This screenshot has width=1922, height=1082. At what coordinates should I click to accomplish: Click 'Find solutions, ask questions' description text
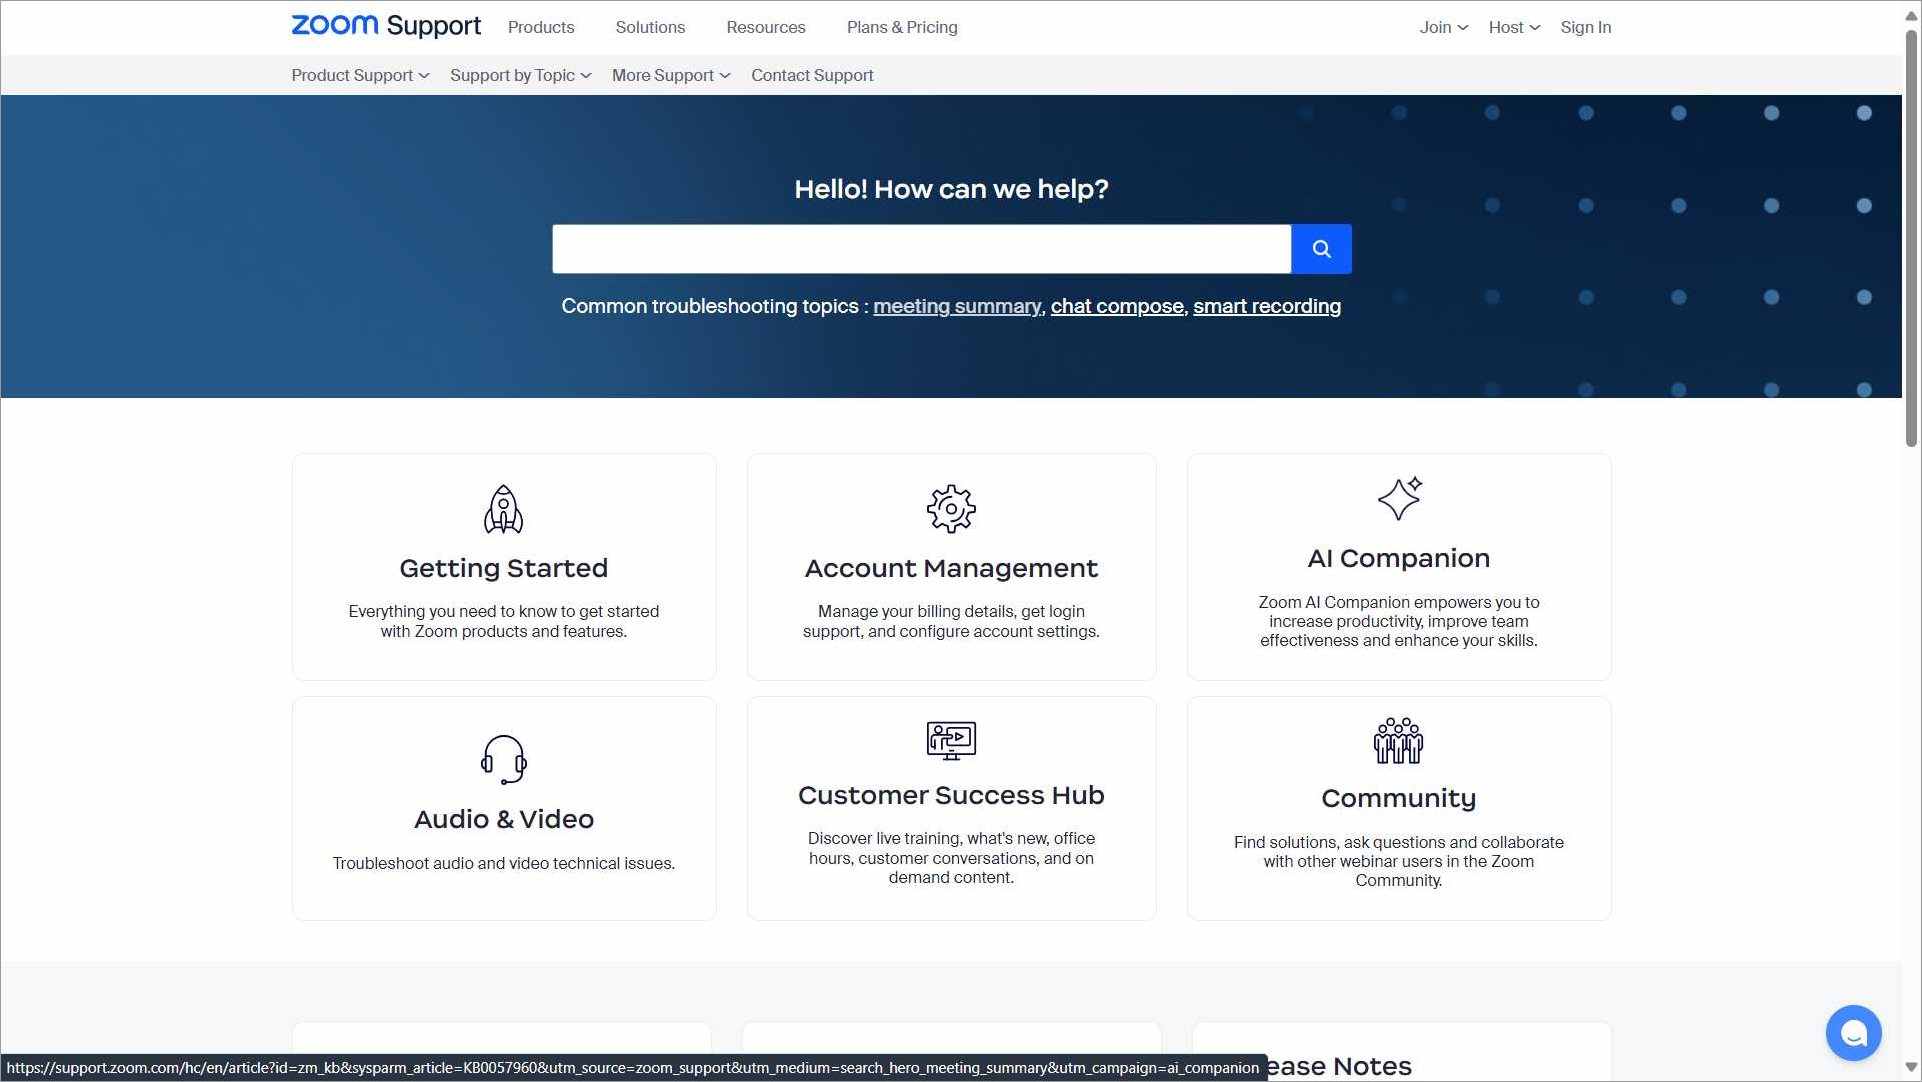[1398, 861]
